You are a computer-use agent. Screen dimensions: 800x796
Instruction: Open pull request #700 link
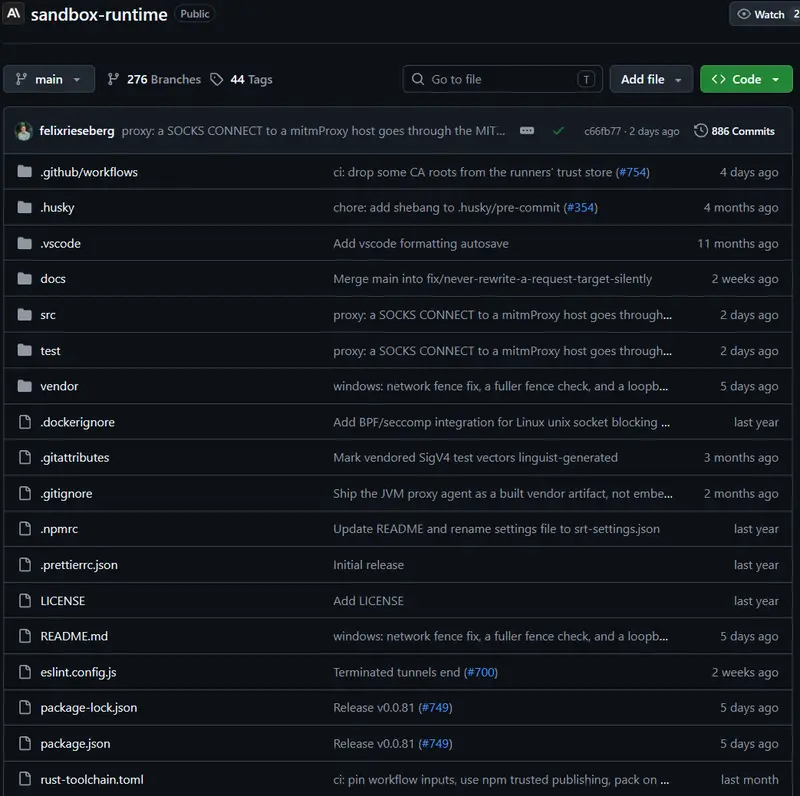481,672
